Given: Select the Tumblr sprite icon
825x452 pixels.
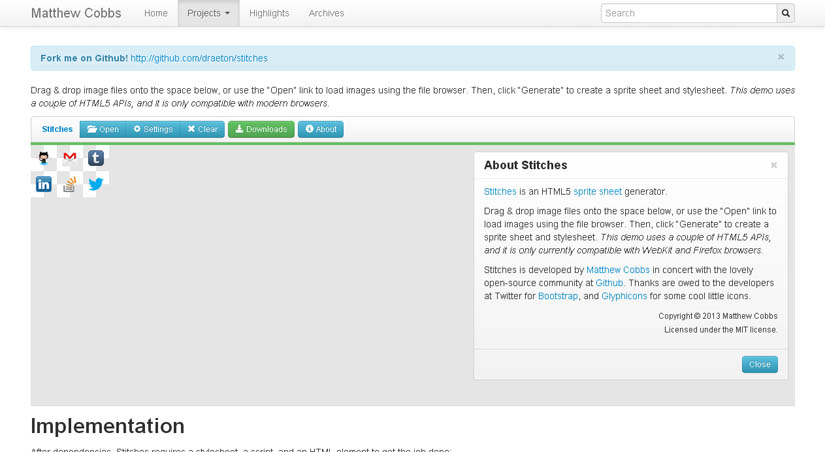Looking at the screenshot, I should point(96,158).
